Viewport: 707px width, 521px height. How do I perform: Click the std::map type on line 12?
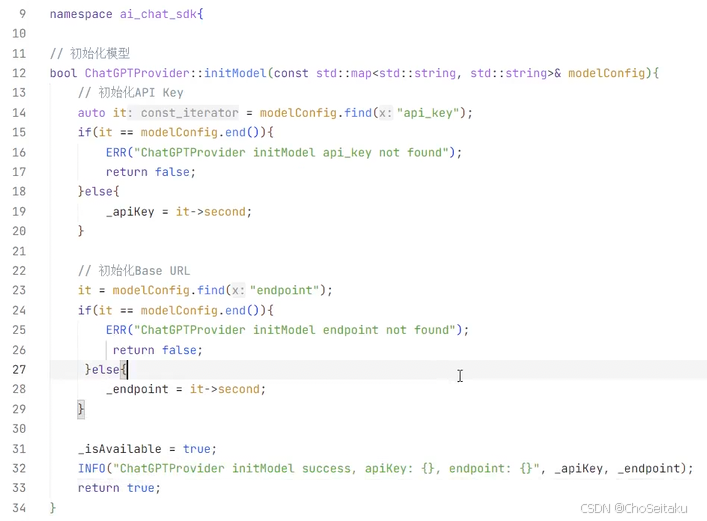click(x=344, y=73)
